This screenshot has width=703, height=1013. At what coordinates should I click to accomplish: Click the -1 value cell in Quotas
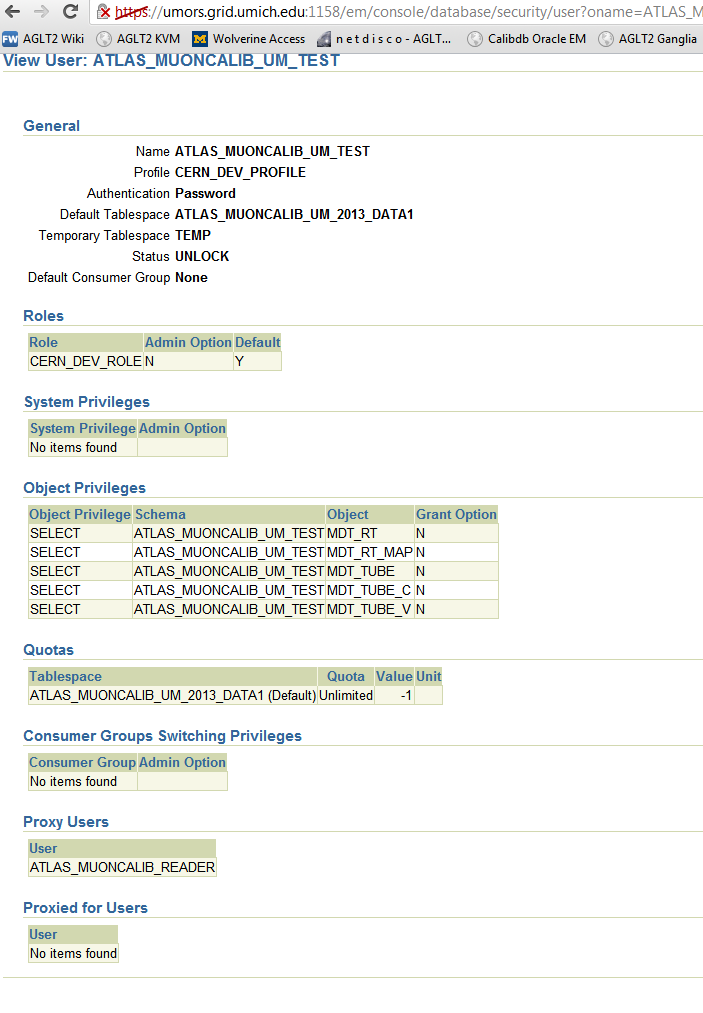pos(394,695)
